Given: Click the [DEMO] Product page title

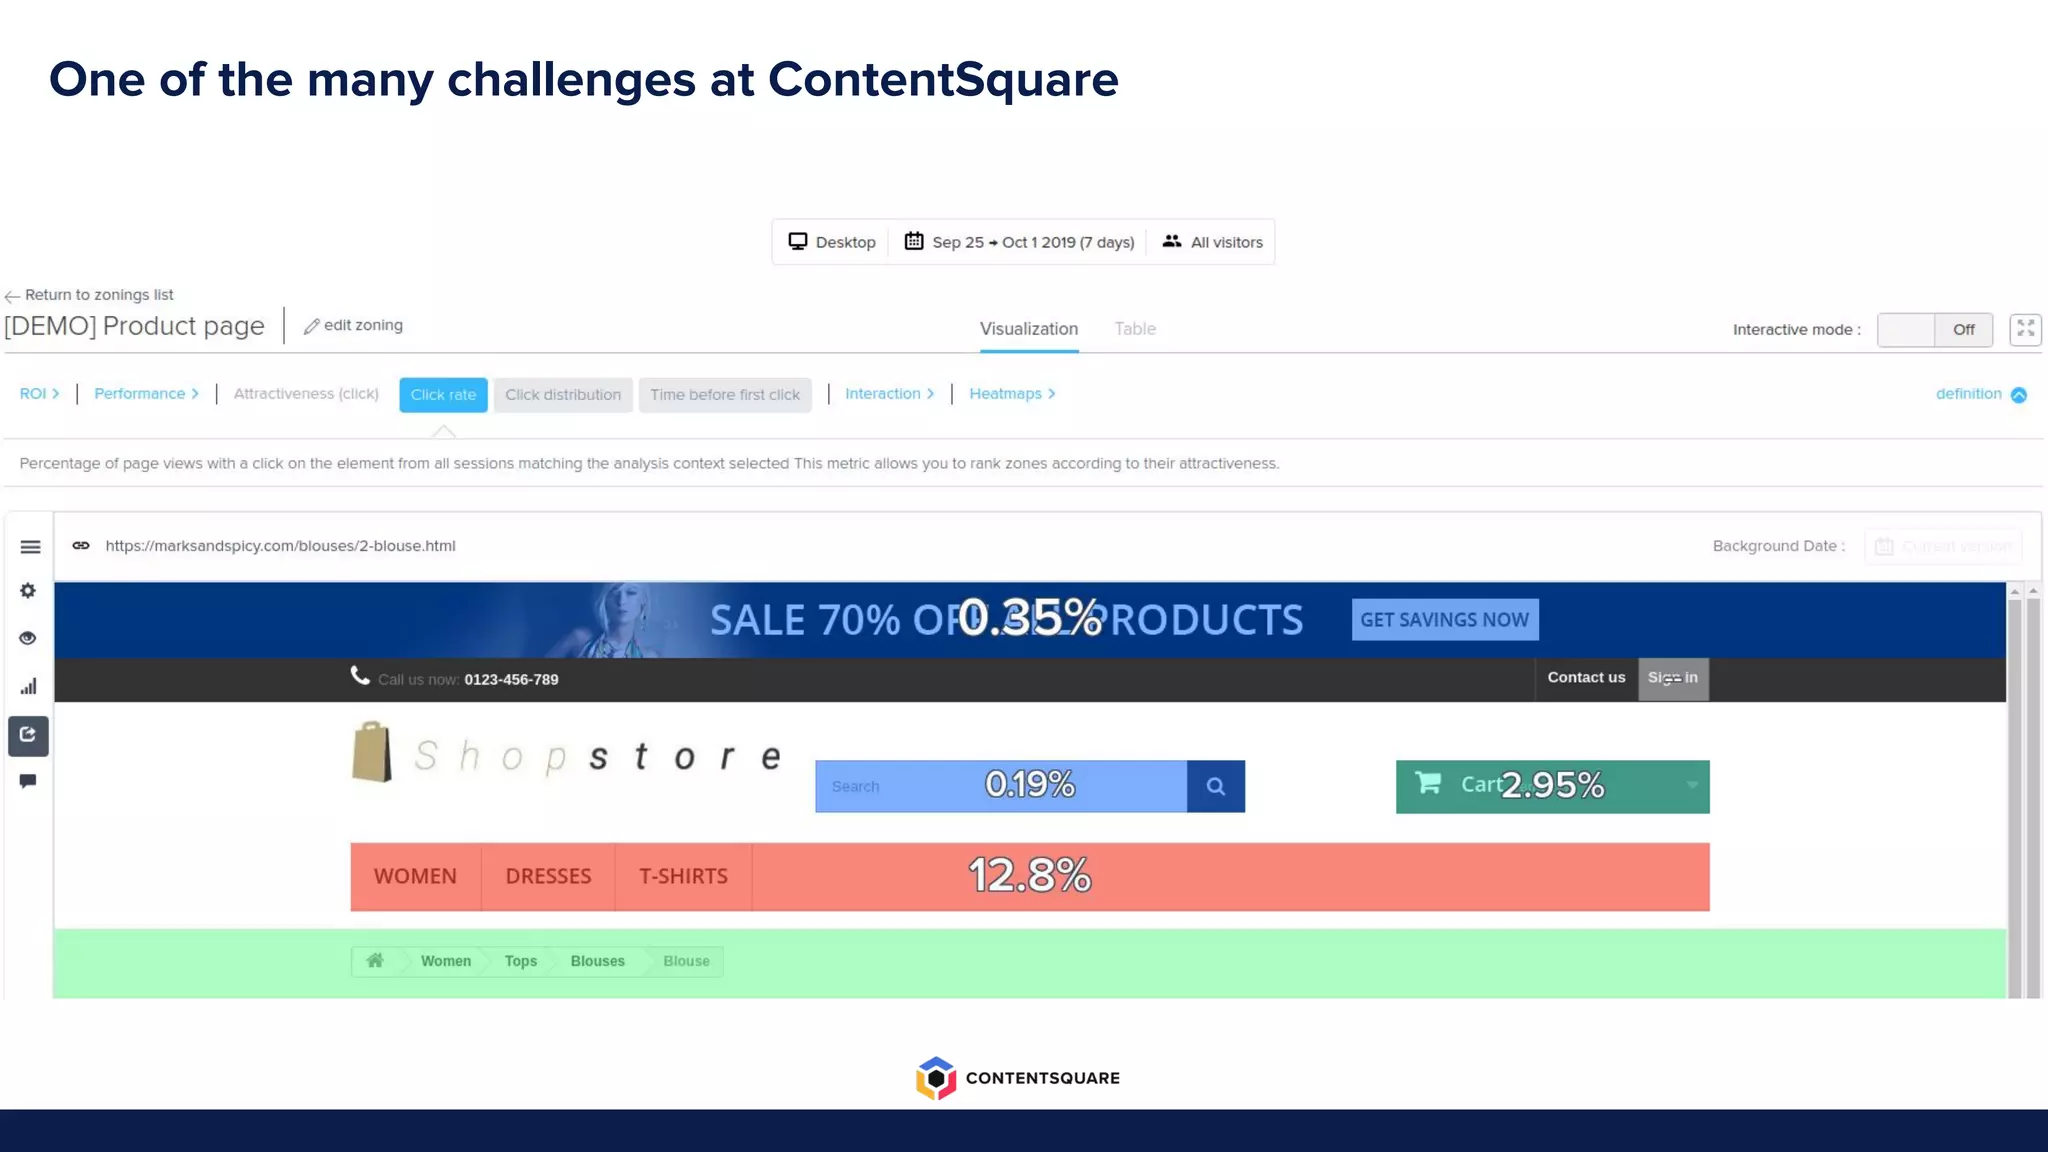Looking at the screenshot, I should pyautogui.click(x=134, y=326).
